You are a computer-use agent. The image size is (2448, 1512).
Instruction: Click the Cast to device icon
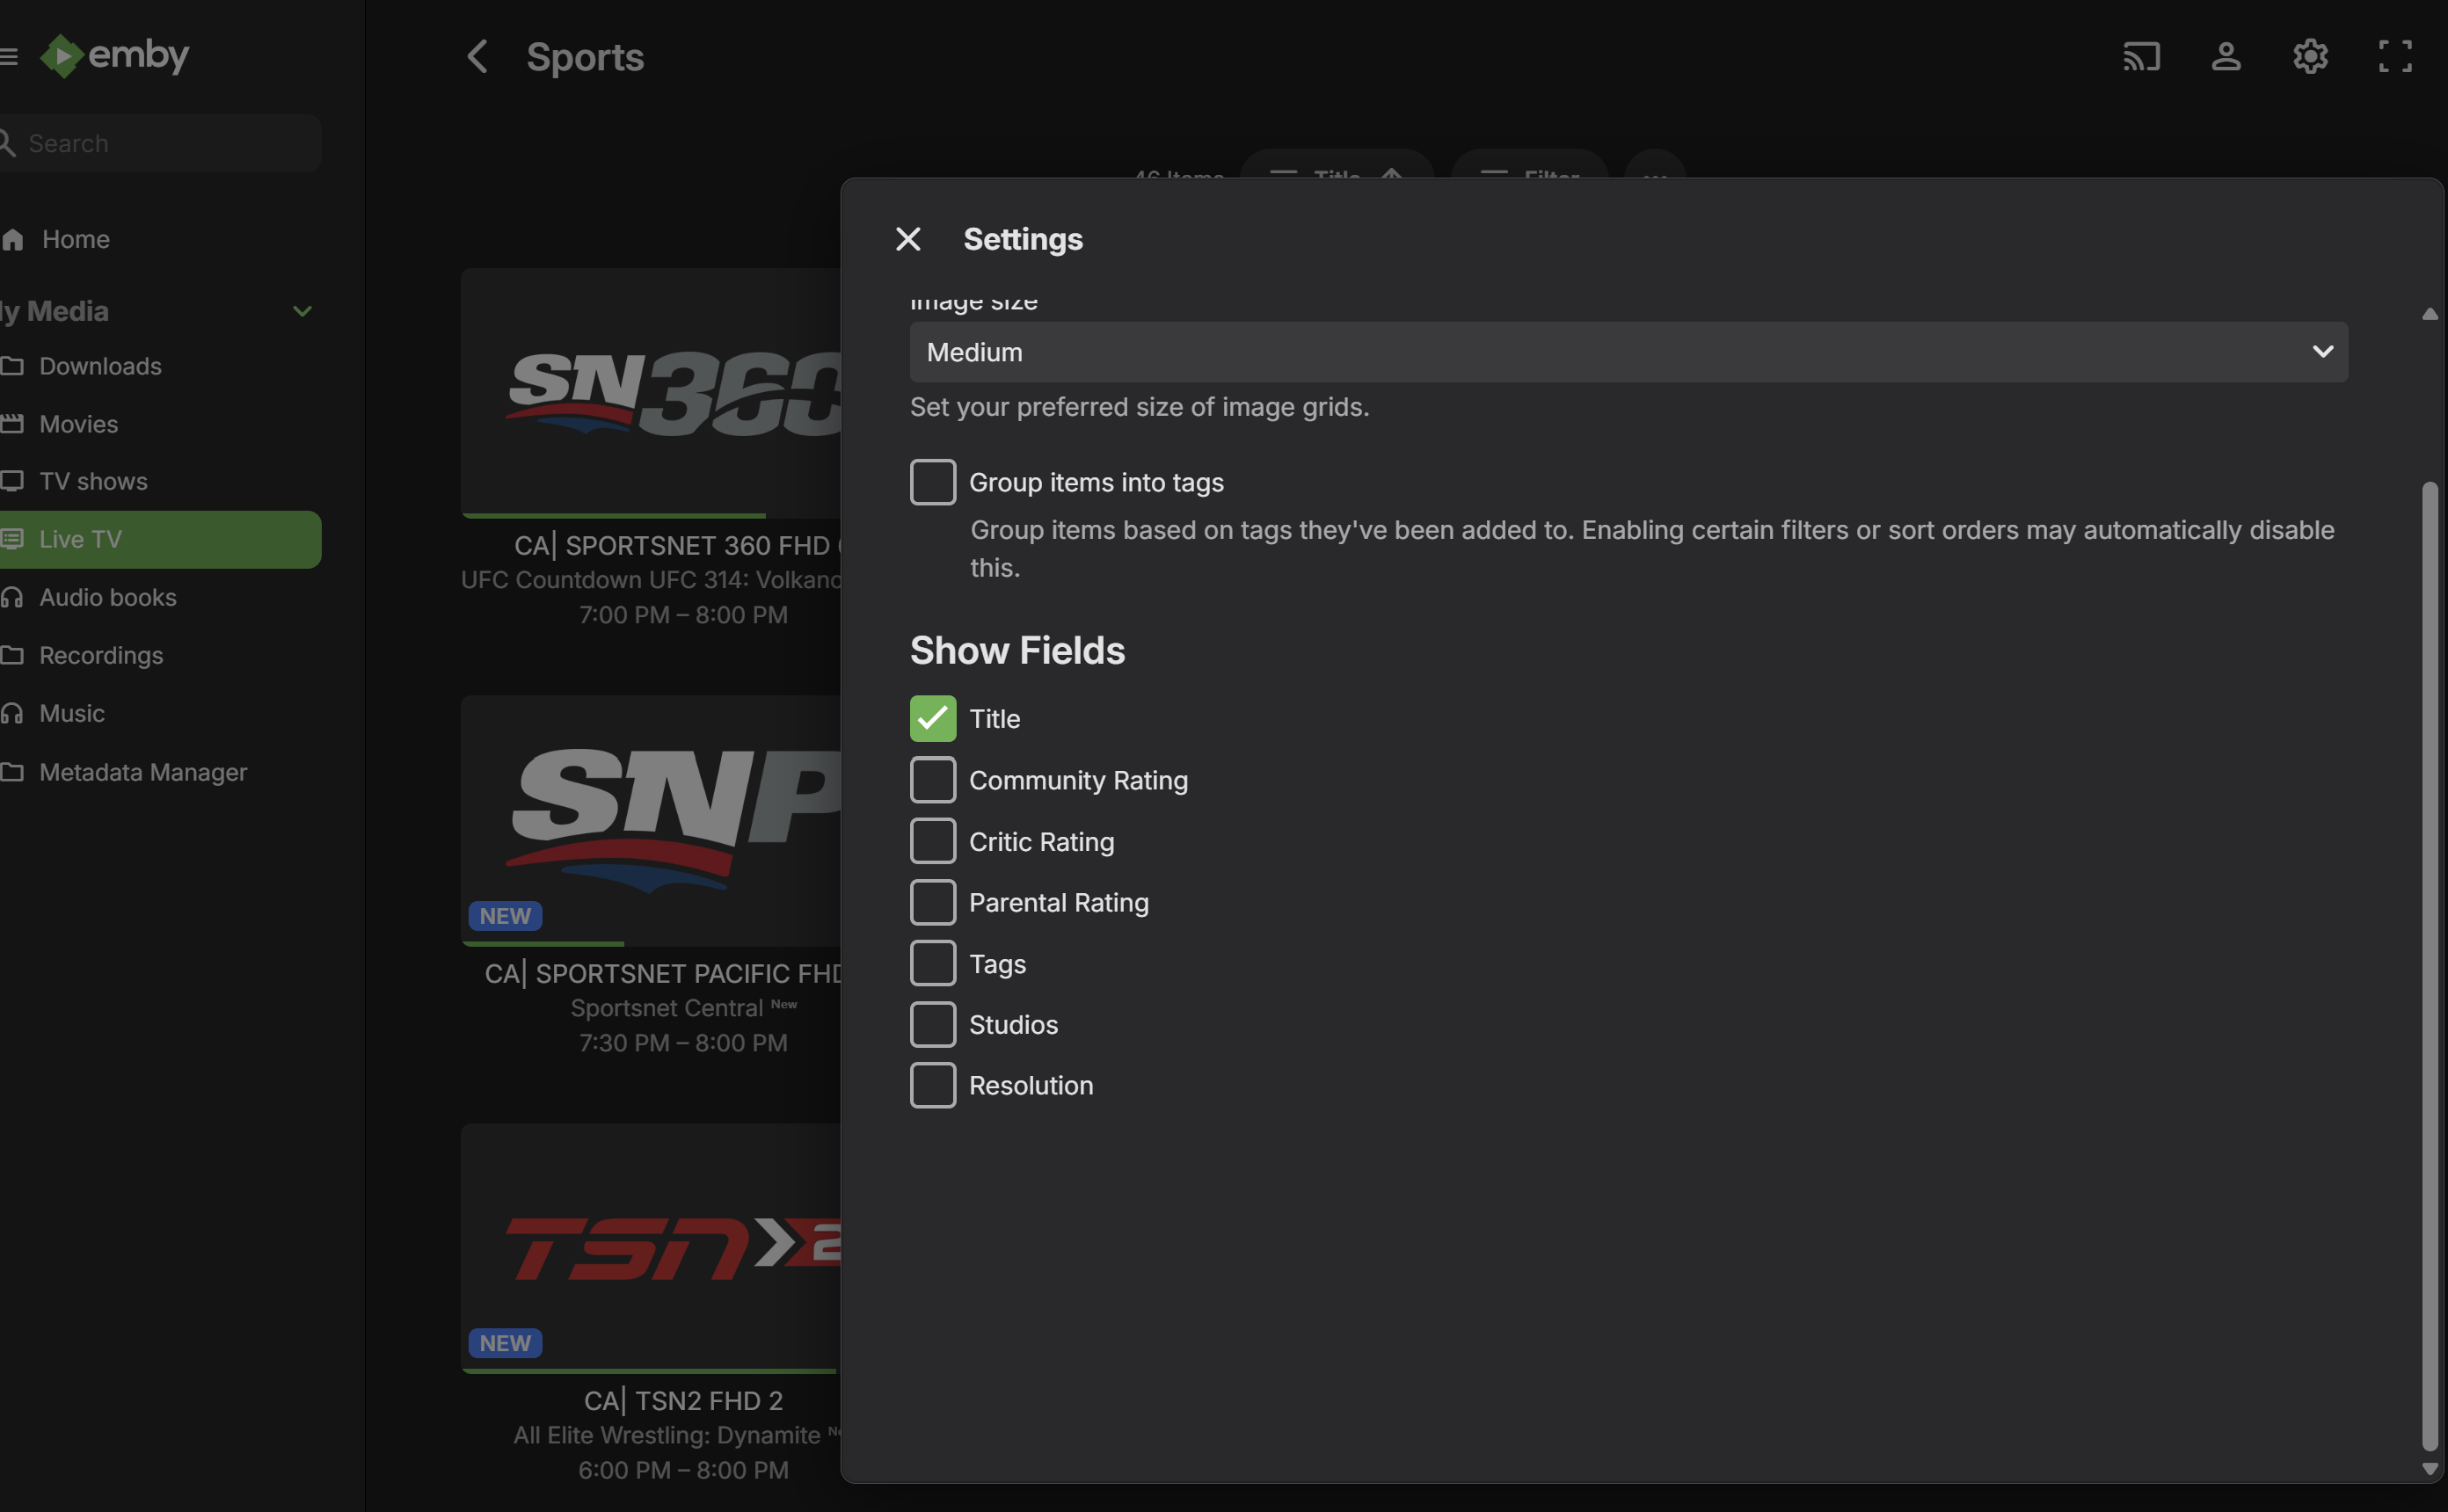[2141, 56]
